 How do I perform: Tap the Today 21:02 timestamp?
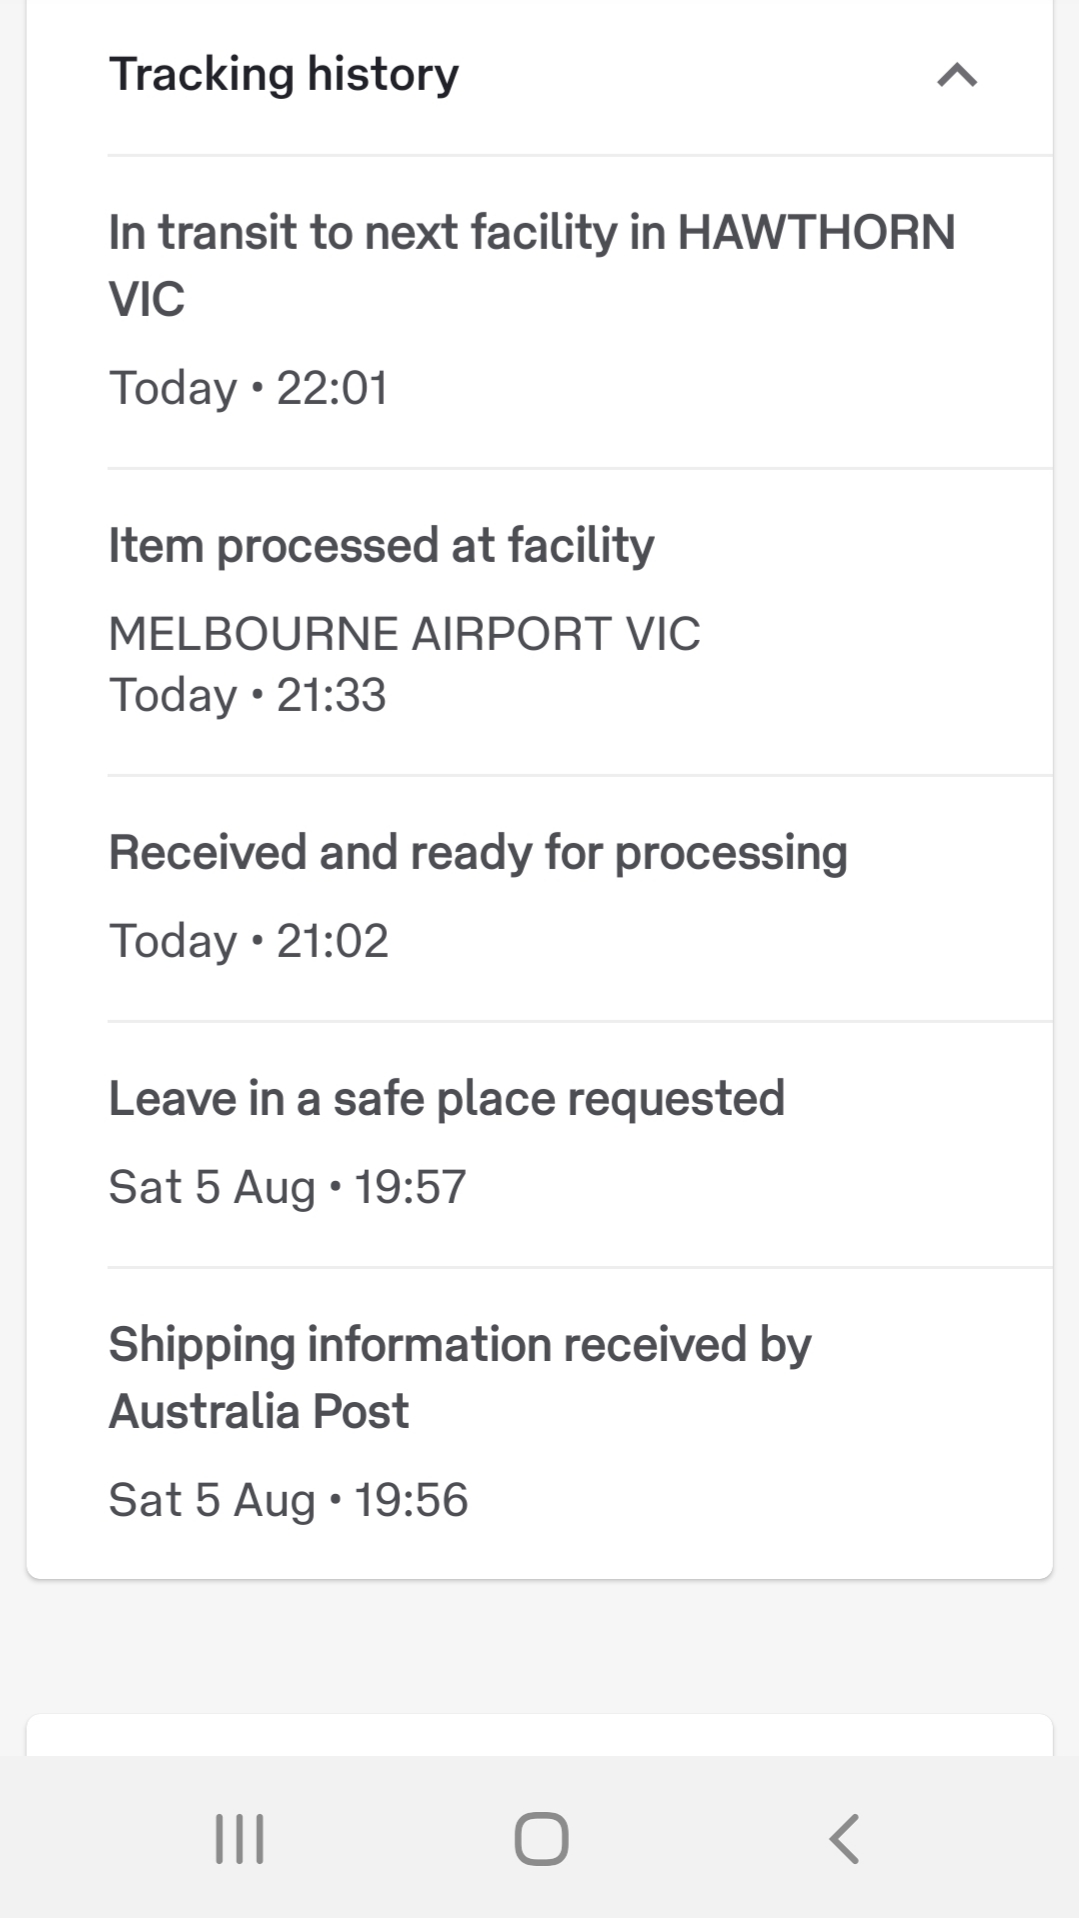(248, 941)
